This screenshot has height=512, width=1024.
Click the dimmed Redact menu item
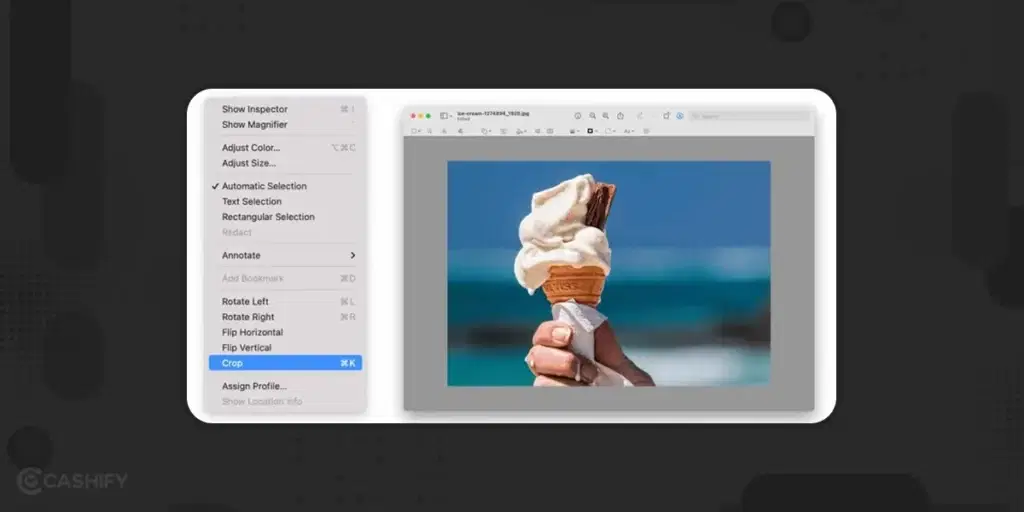[x=285, y=232]
